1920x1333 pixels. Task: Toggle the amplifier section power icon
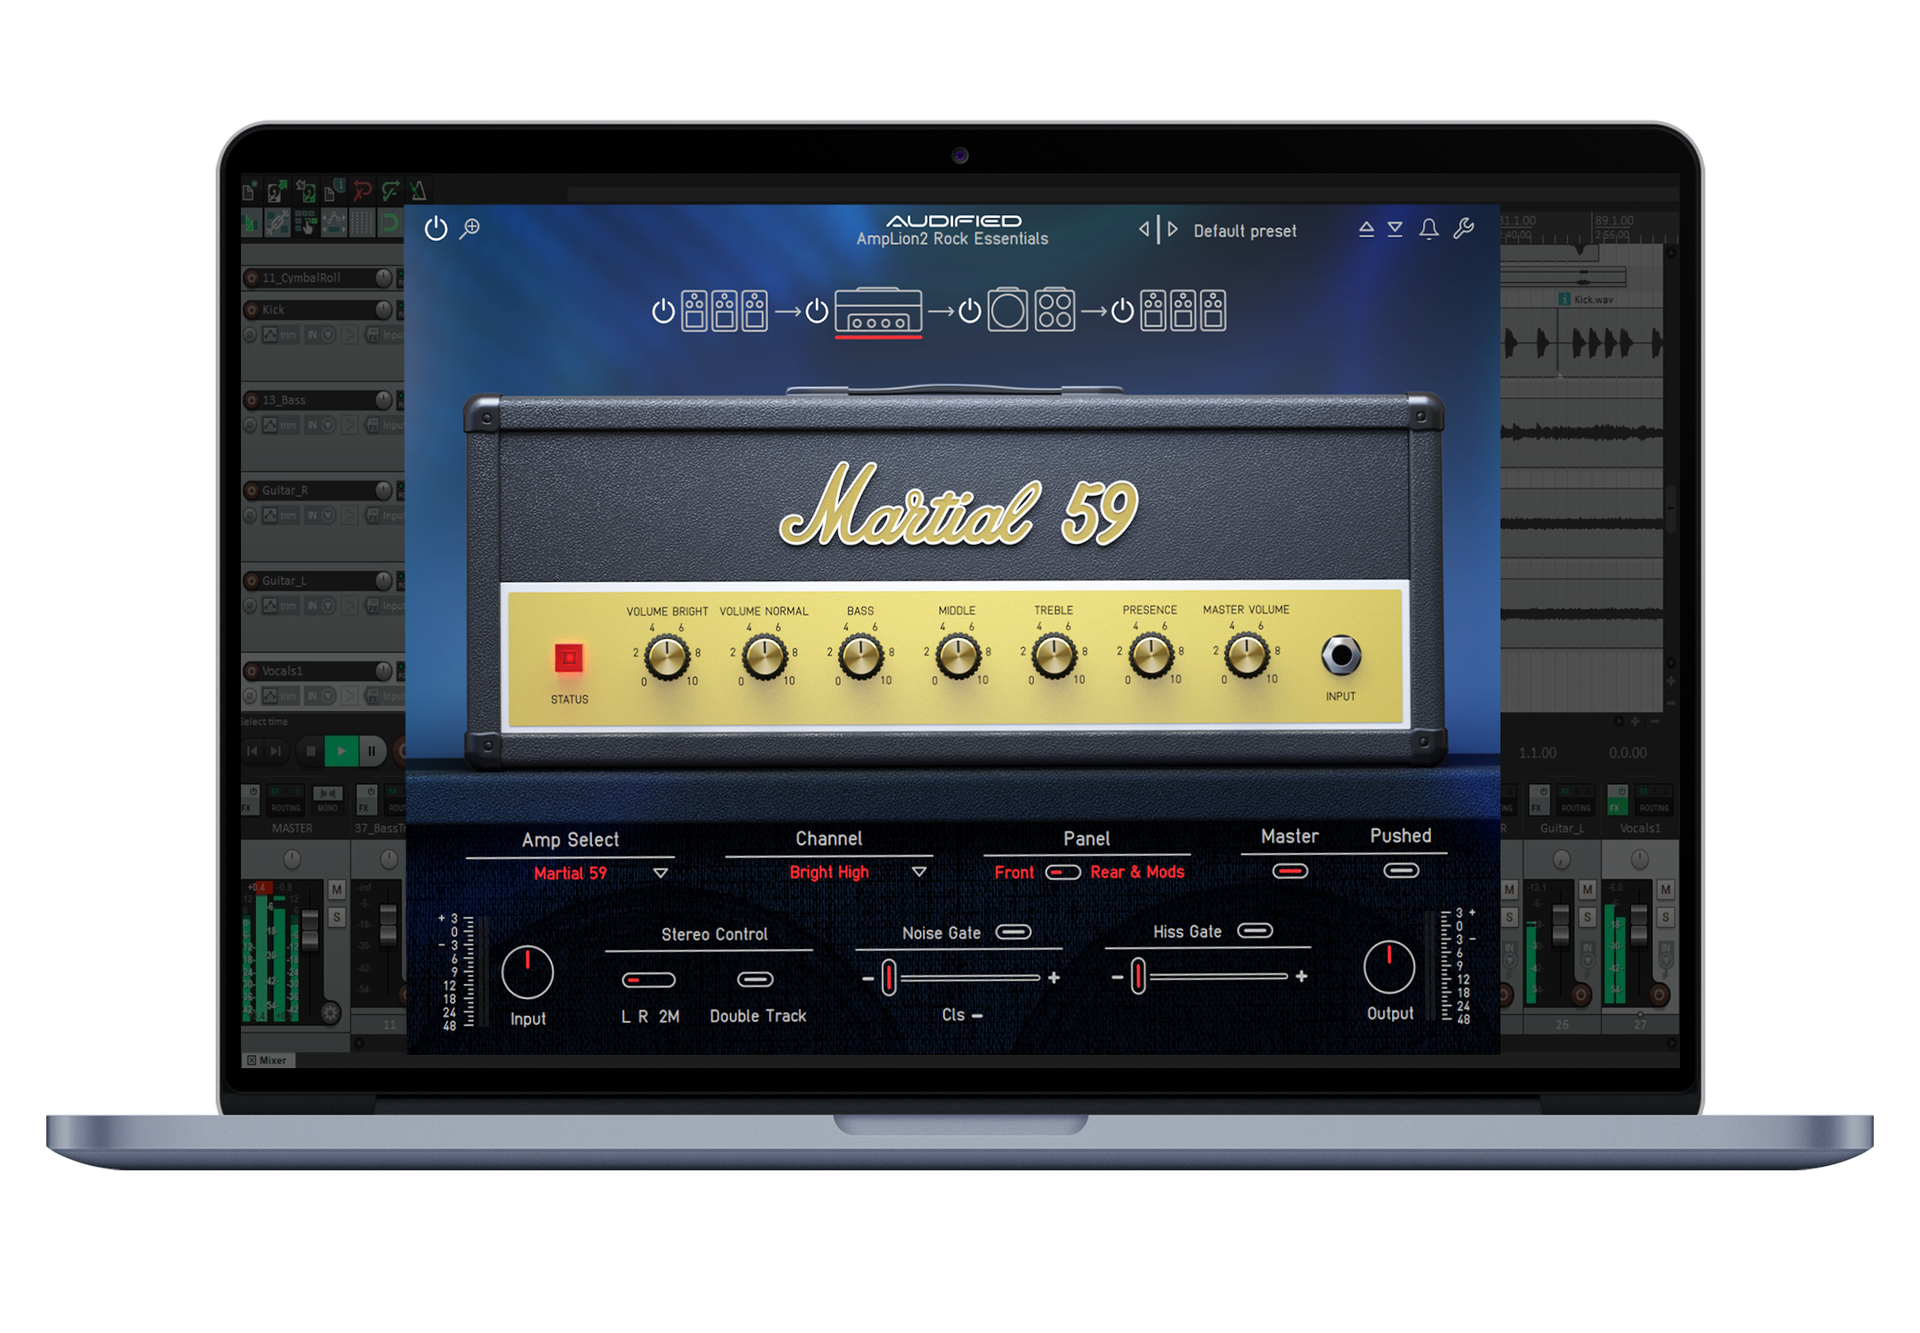pos(817,311)
